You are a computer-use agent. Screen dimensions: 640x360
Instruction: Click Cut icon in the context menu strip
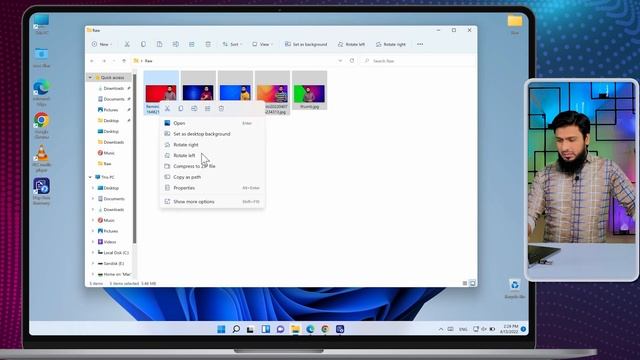click(167, 109)
